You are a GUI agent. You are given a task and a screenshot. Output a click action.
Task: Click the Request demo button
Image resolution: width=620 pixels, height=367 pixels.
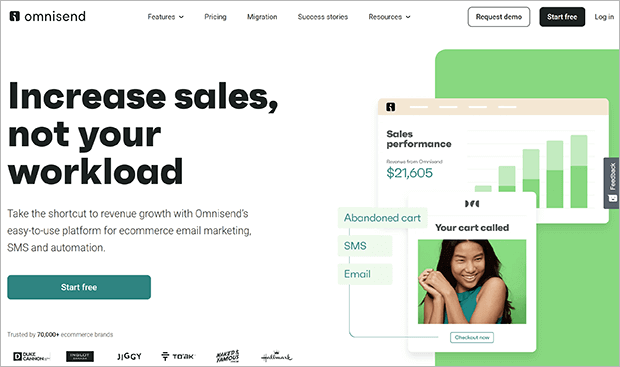click(499, 17)
